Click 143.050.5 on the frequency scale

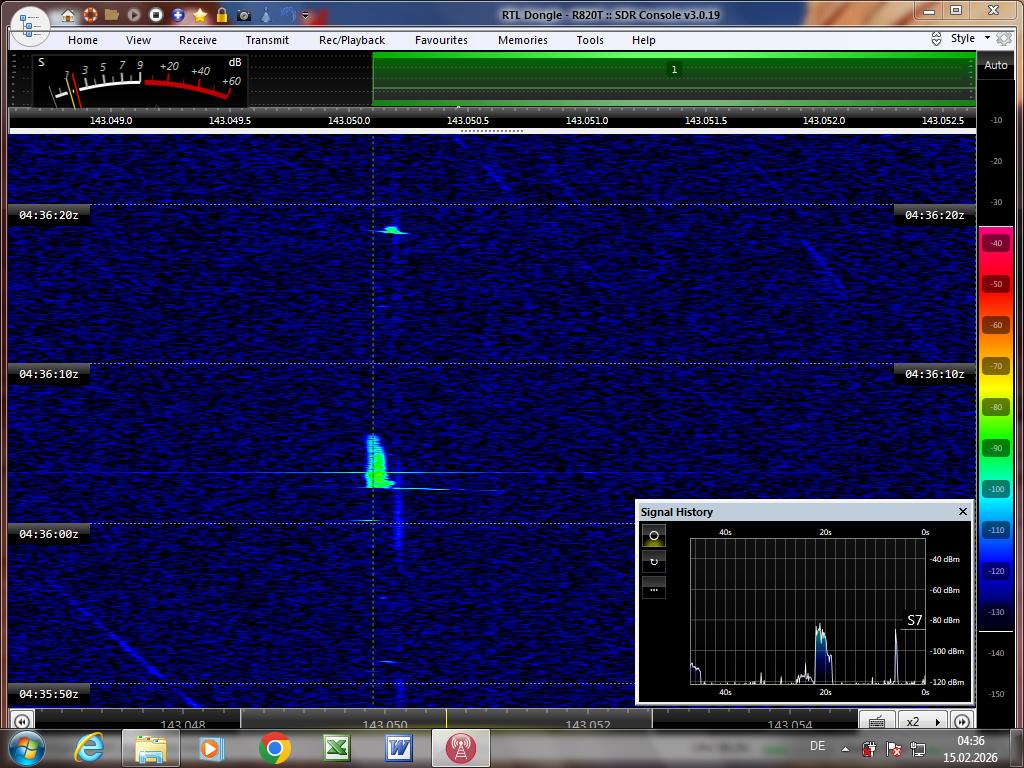468,120
